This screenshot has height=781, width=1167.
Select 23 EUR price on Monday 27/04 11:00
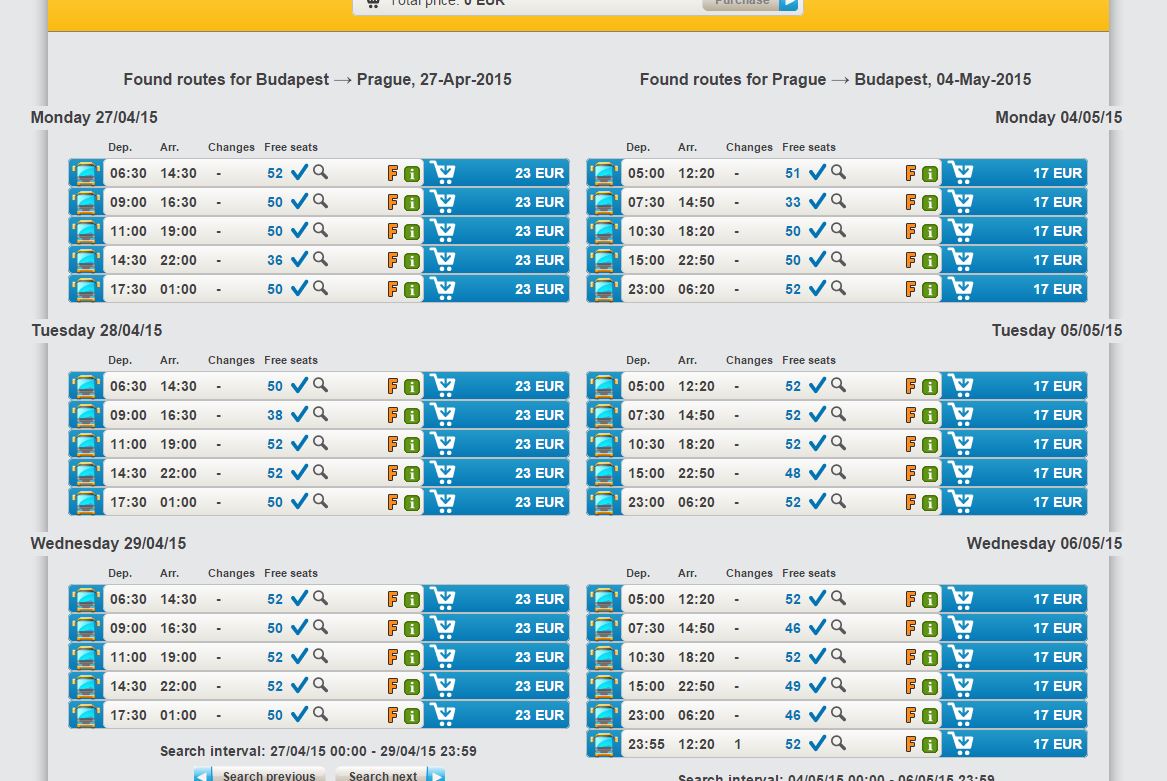(539, 231)
